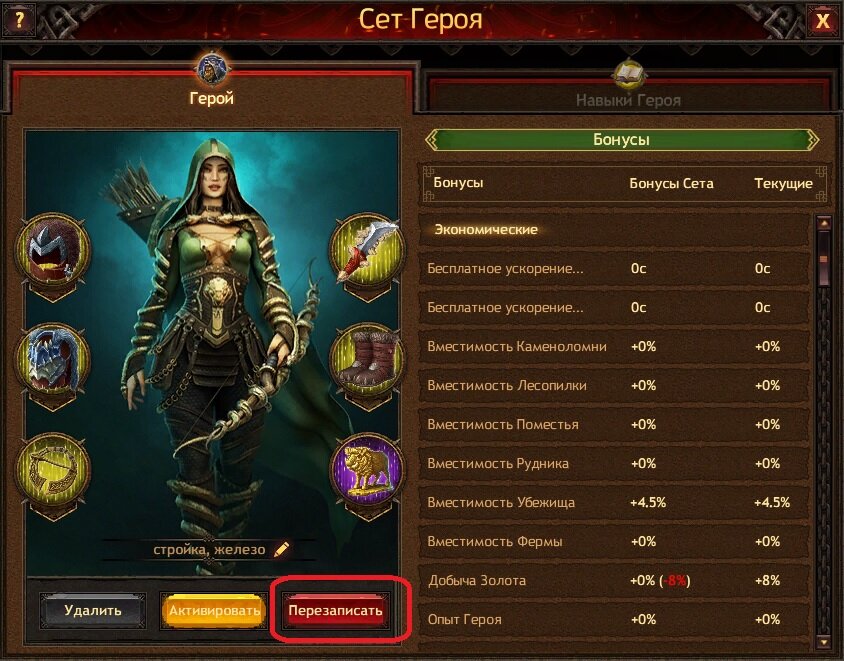Select the Добыча Золота bonus row
Screen dimensions: 844x661
[x=614, y=581]
